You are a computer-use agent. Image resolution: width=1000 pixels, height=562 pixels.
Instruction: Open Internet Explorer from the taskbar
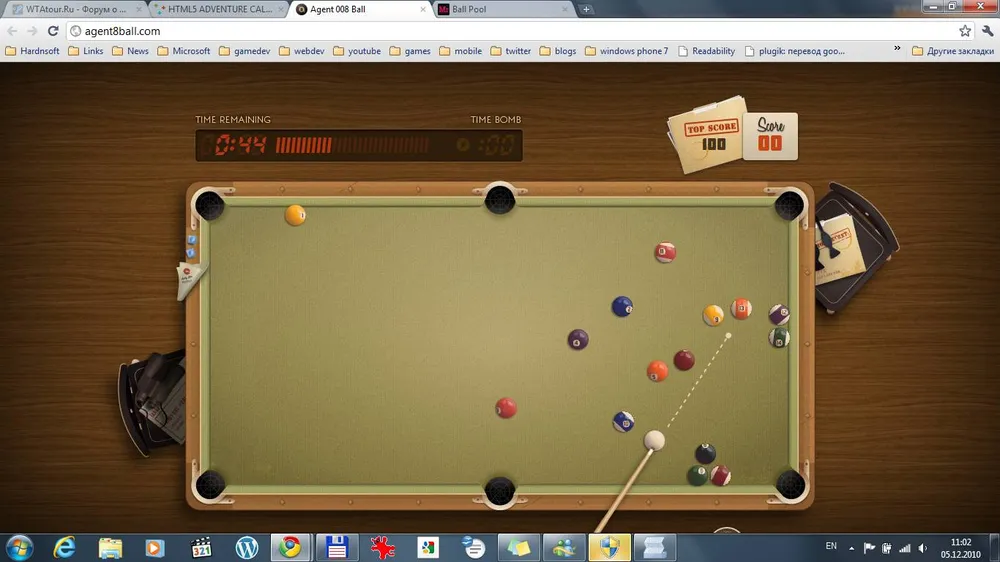pyautogui.click(x=65, y=547)
